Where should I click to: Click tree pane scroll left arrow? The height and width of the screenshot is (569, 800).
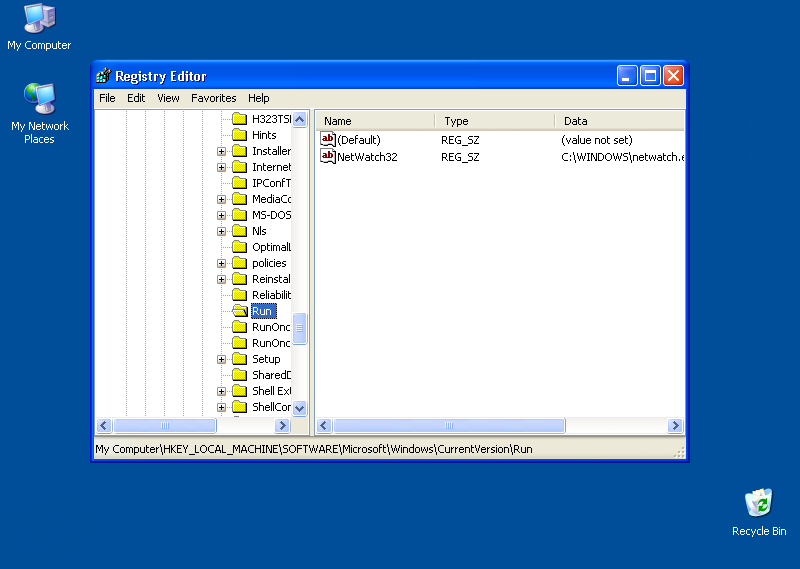(104, 426)
